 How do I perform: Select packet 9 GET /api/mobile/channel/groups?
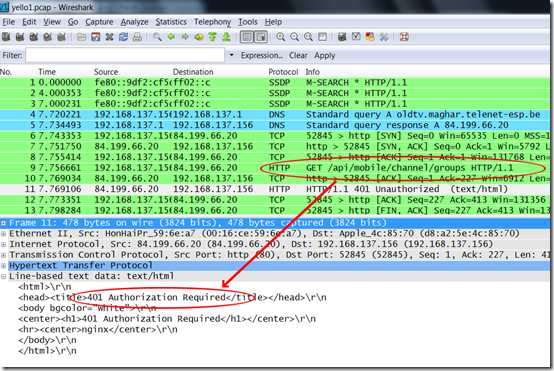pos(275,168)
